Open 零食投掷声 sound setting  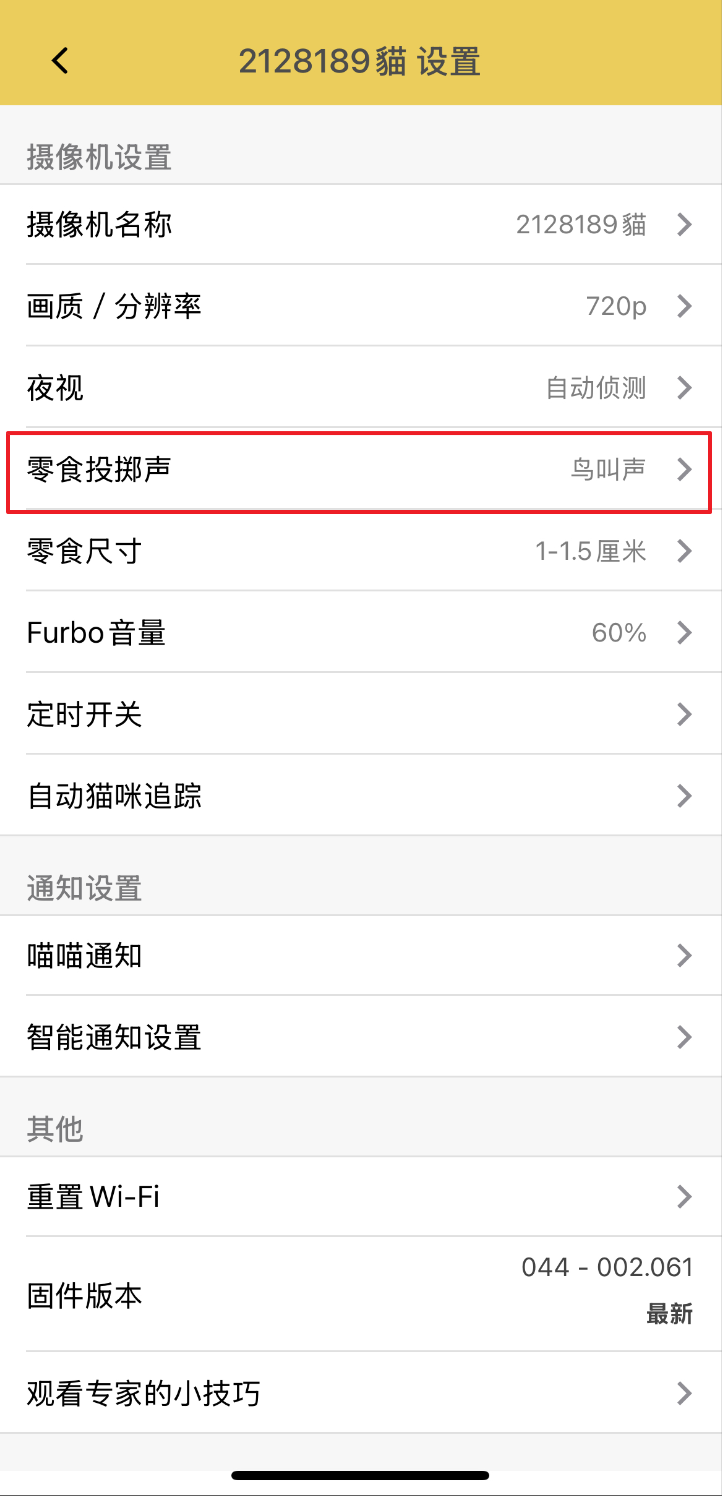[99, 468]
